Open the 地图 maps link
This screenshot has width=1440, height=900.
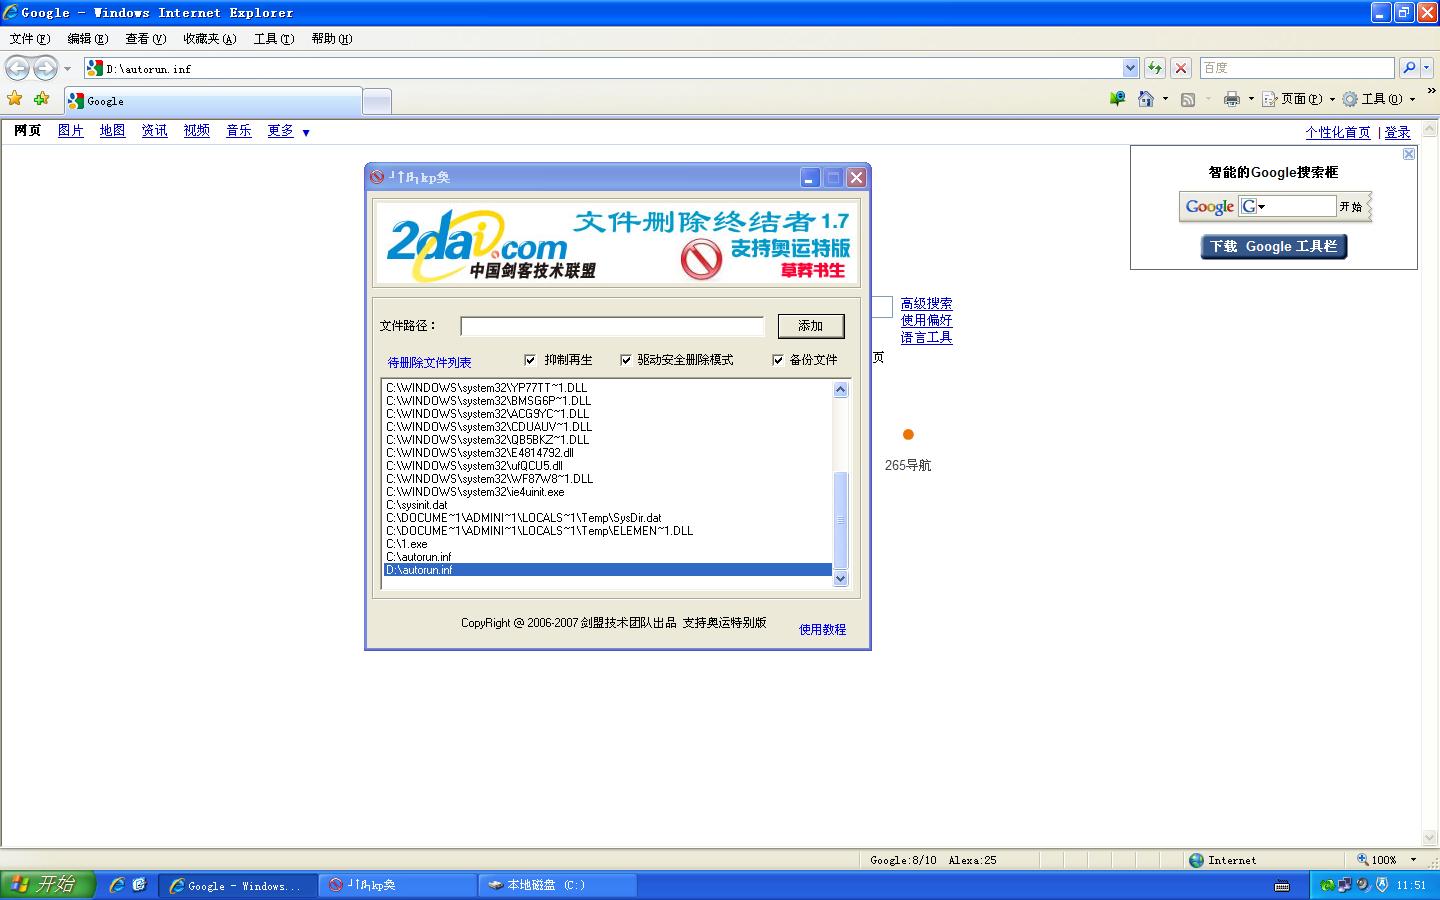pos(112,131)
